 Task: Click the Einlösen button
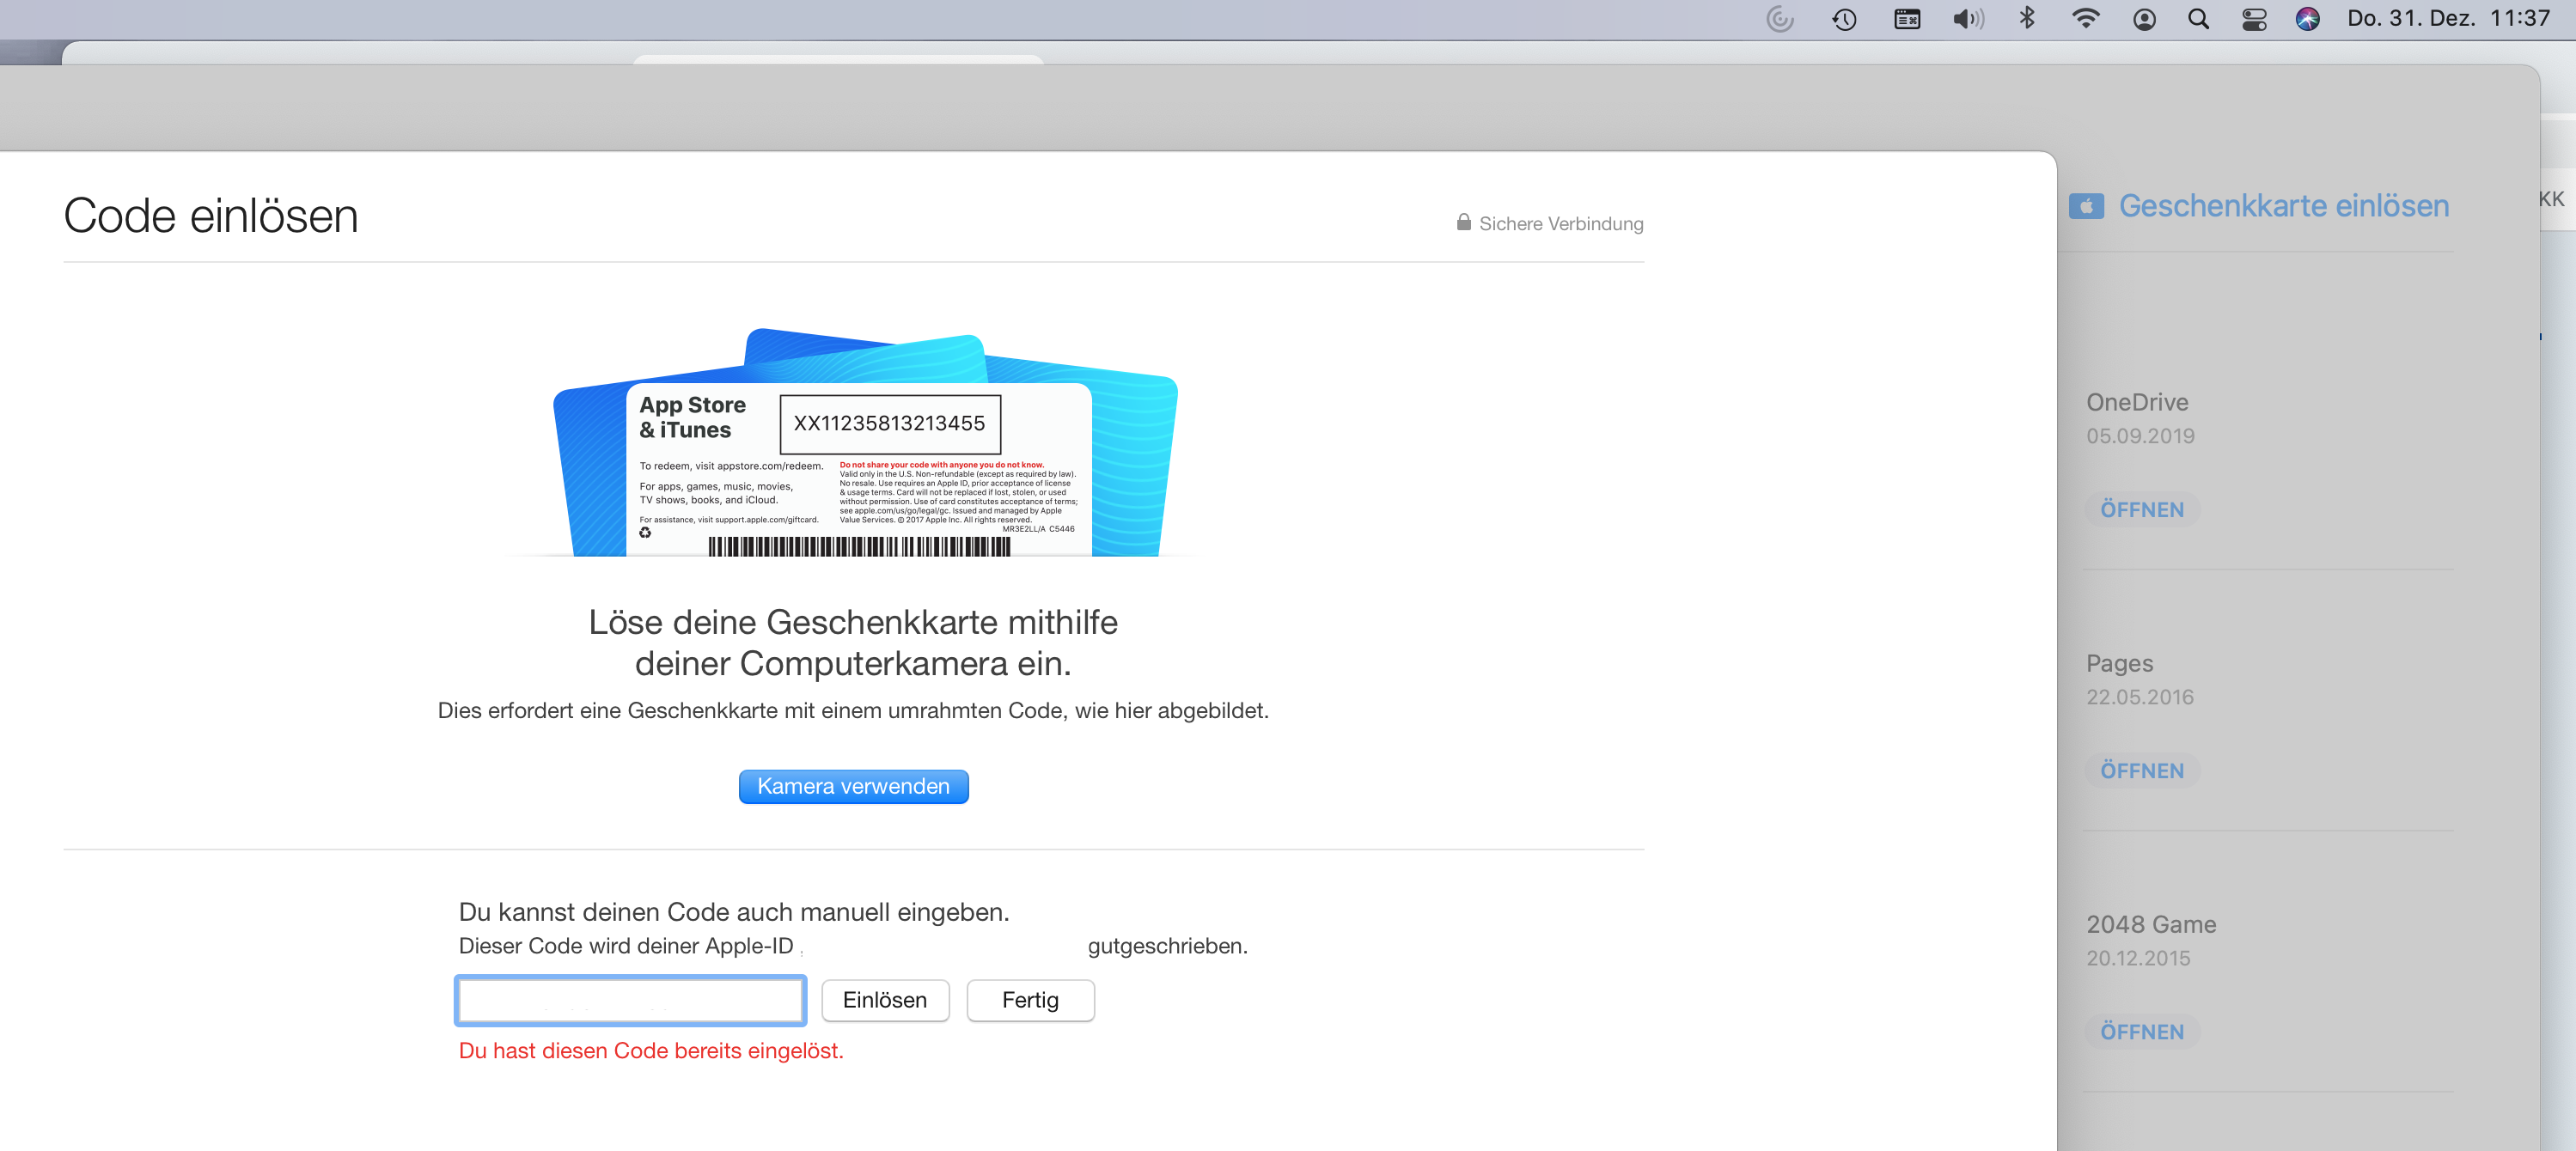[x=884, y=1000]
